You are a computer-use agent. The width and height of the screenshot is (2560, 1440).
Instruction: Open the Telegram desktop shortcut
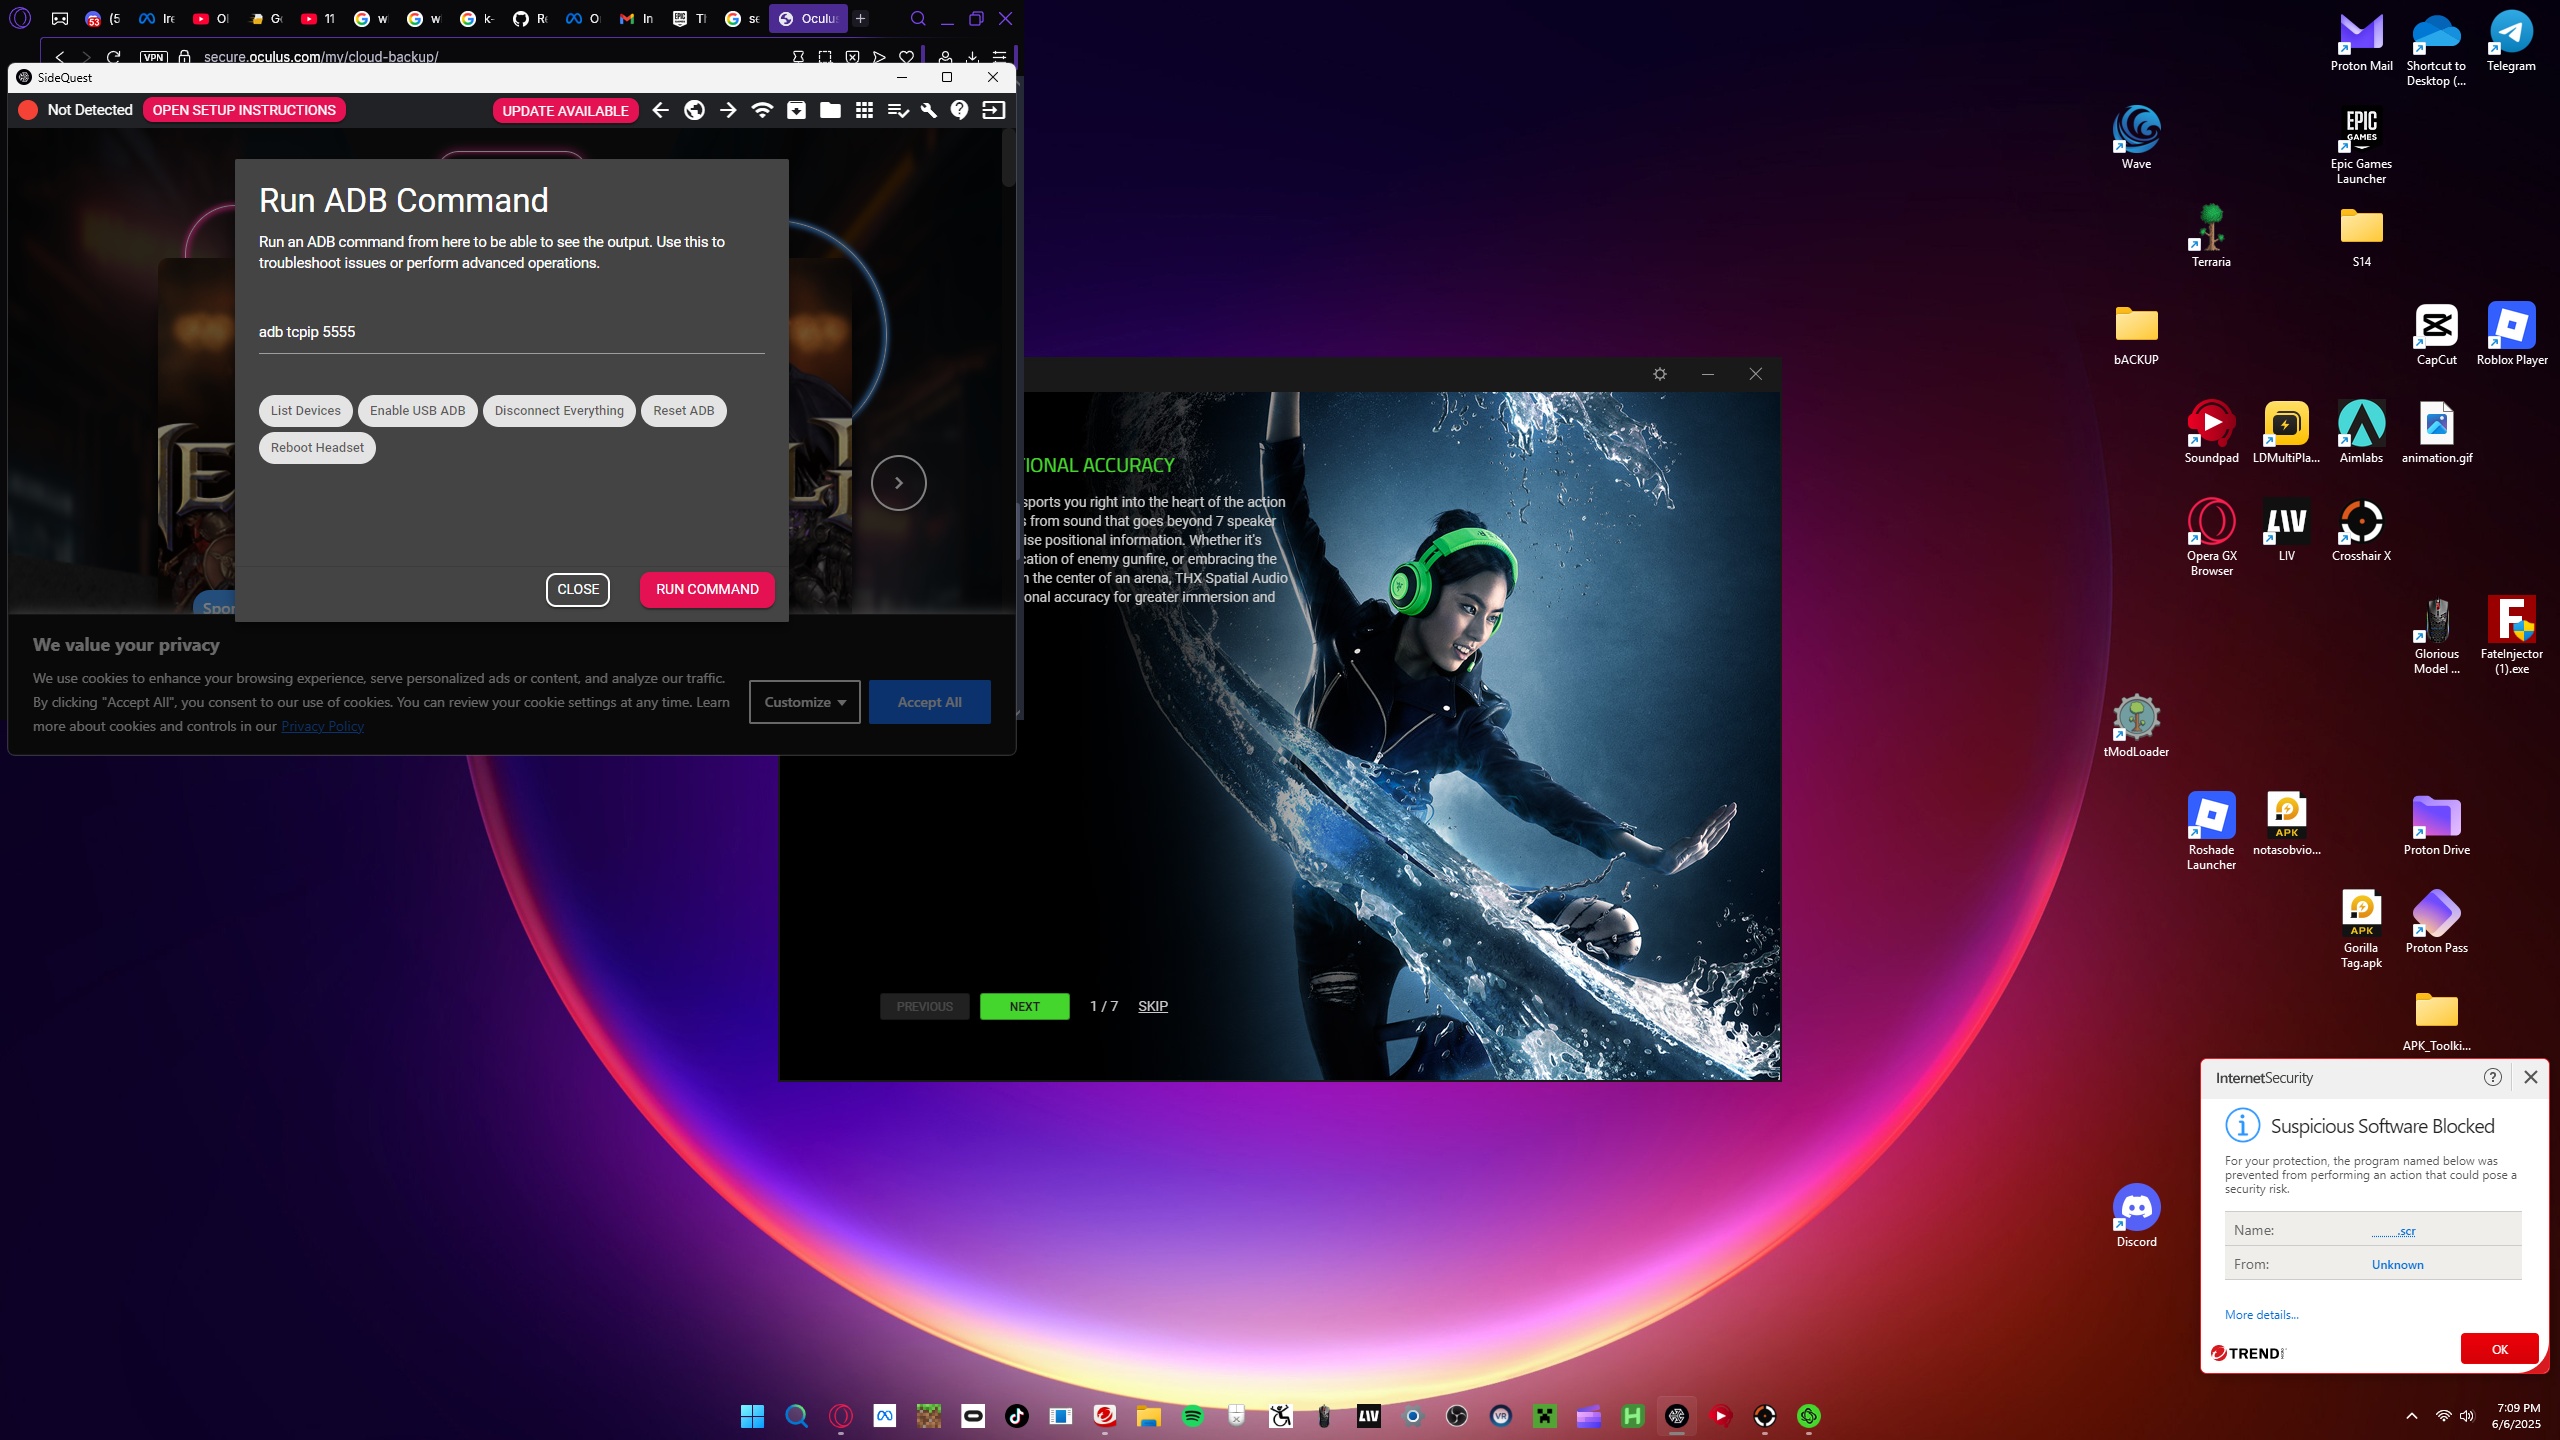[x=2511, y=43]
